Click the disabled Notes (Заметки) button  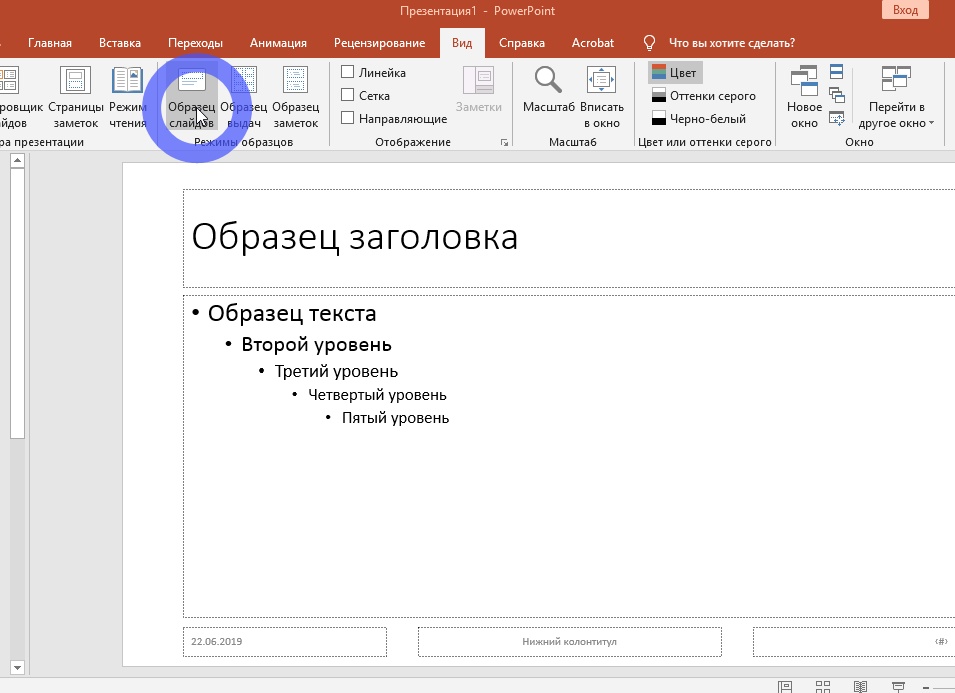(479, 90)
